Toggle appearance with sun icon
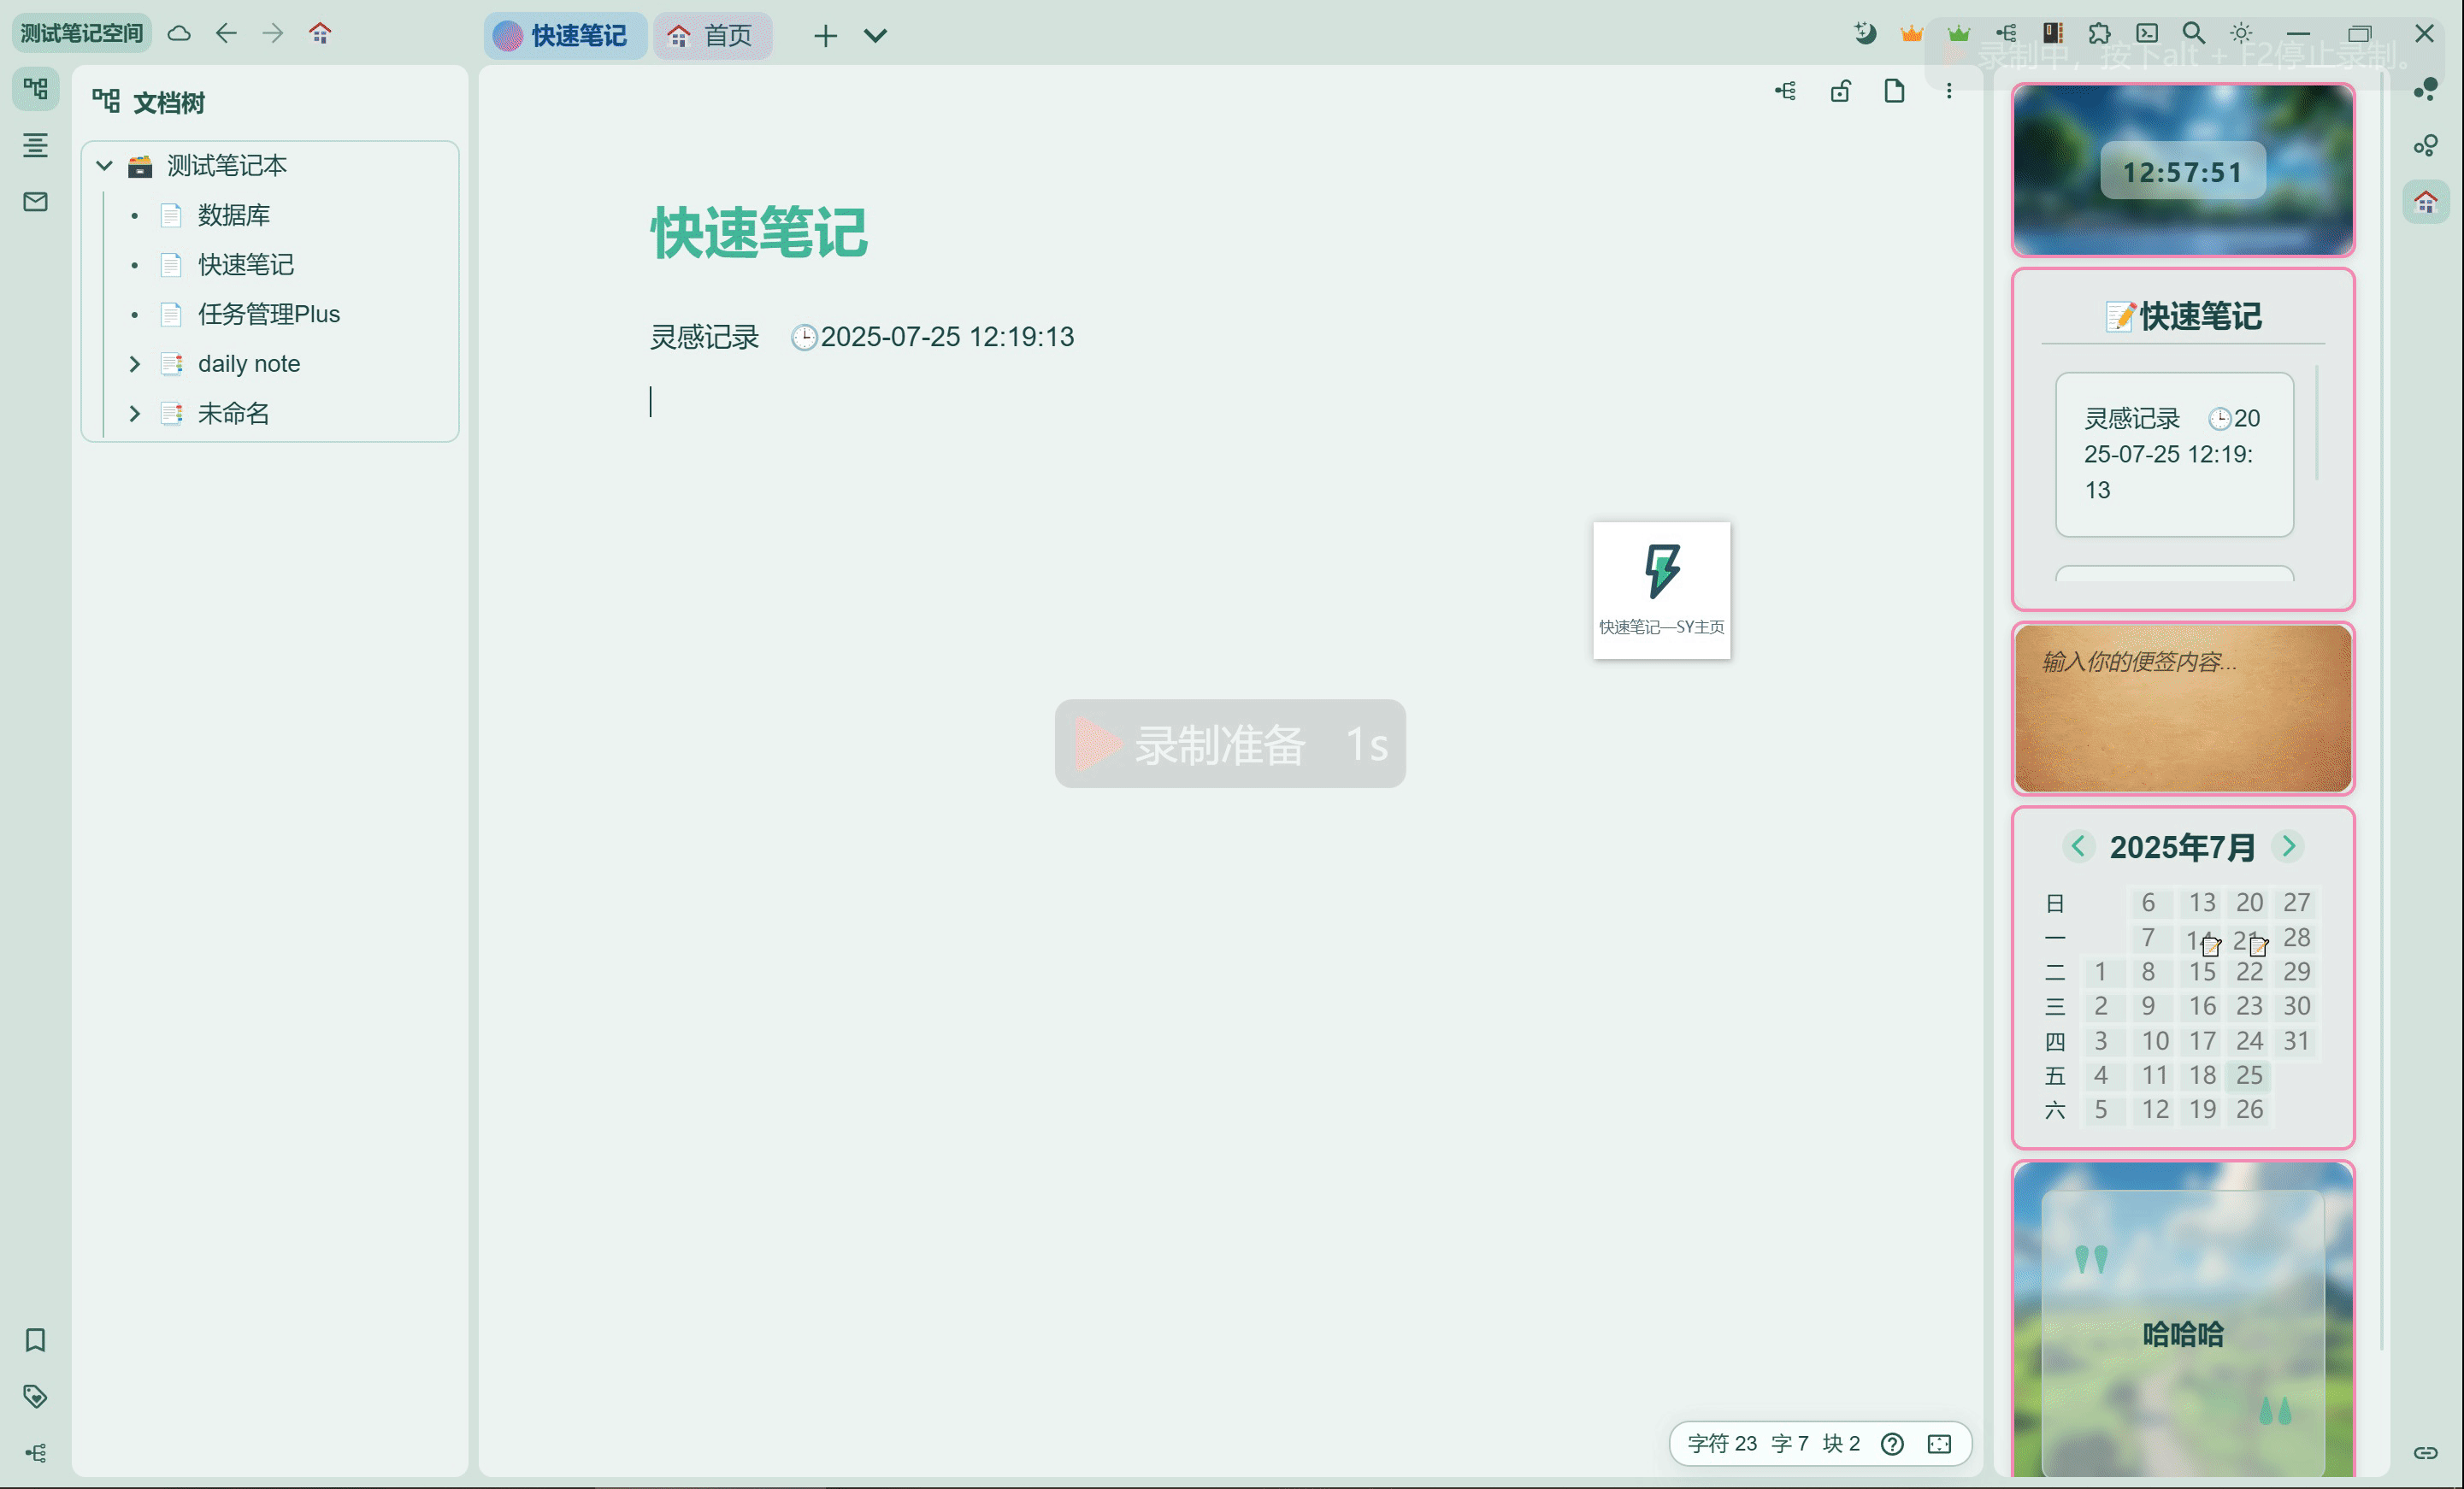The height and width of the screenshot is (1489, 2464). [2241, 33]
